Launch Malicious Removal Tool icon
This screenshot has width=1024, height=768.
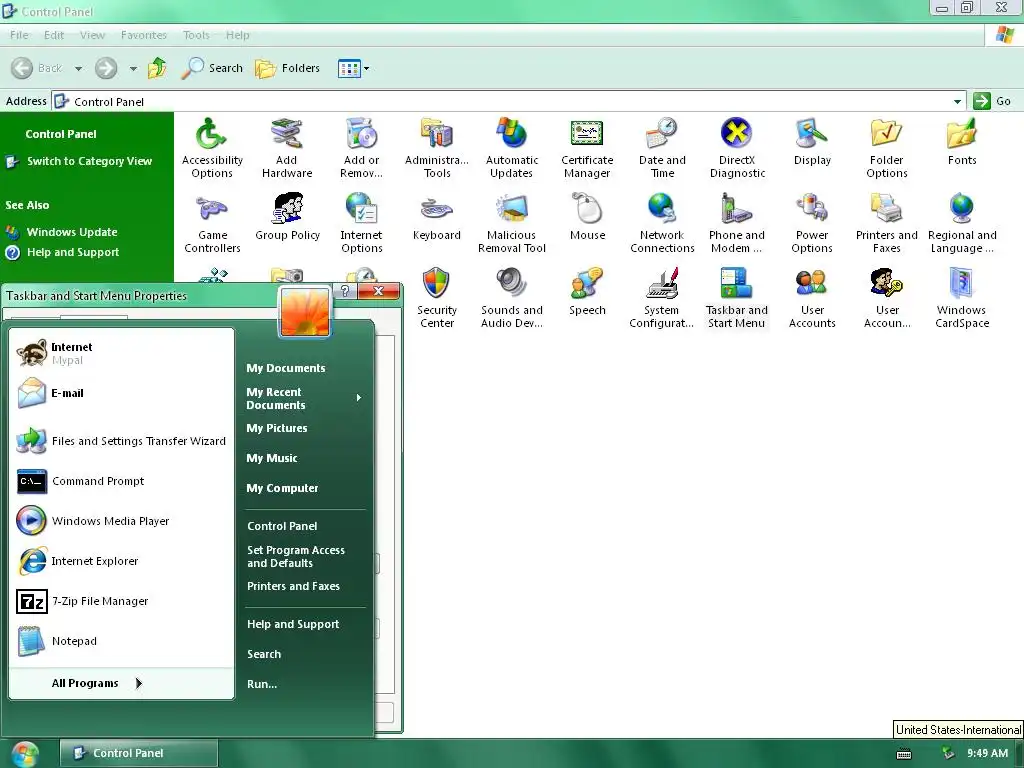click(x=511, y=223)
